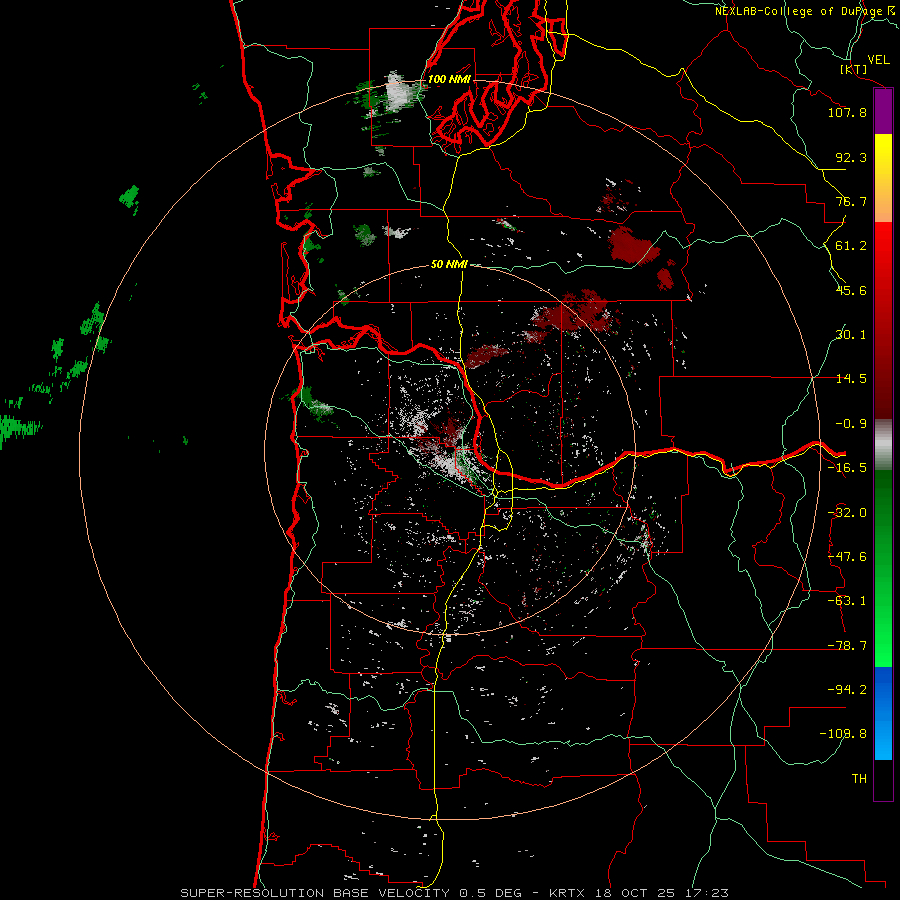Click the 100 NMI range ring label
The height and width of the screenshot is (900, 900).
(449, 79)
